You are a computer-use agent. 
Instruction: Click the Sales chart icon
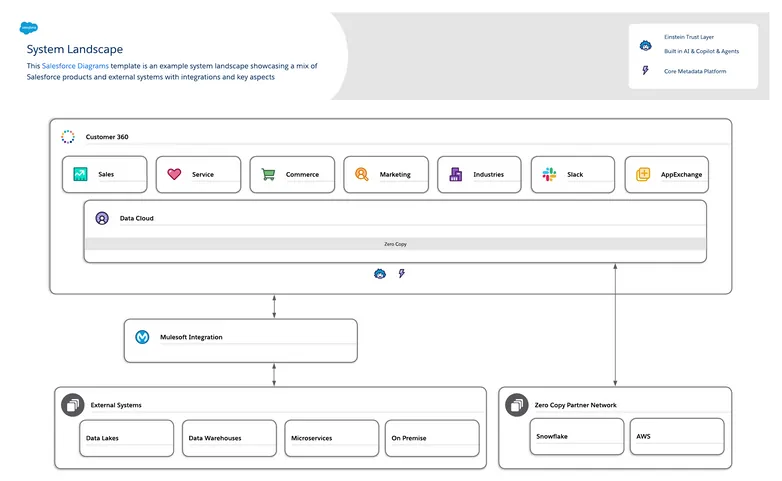tap(80, 174)
